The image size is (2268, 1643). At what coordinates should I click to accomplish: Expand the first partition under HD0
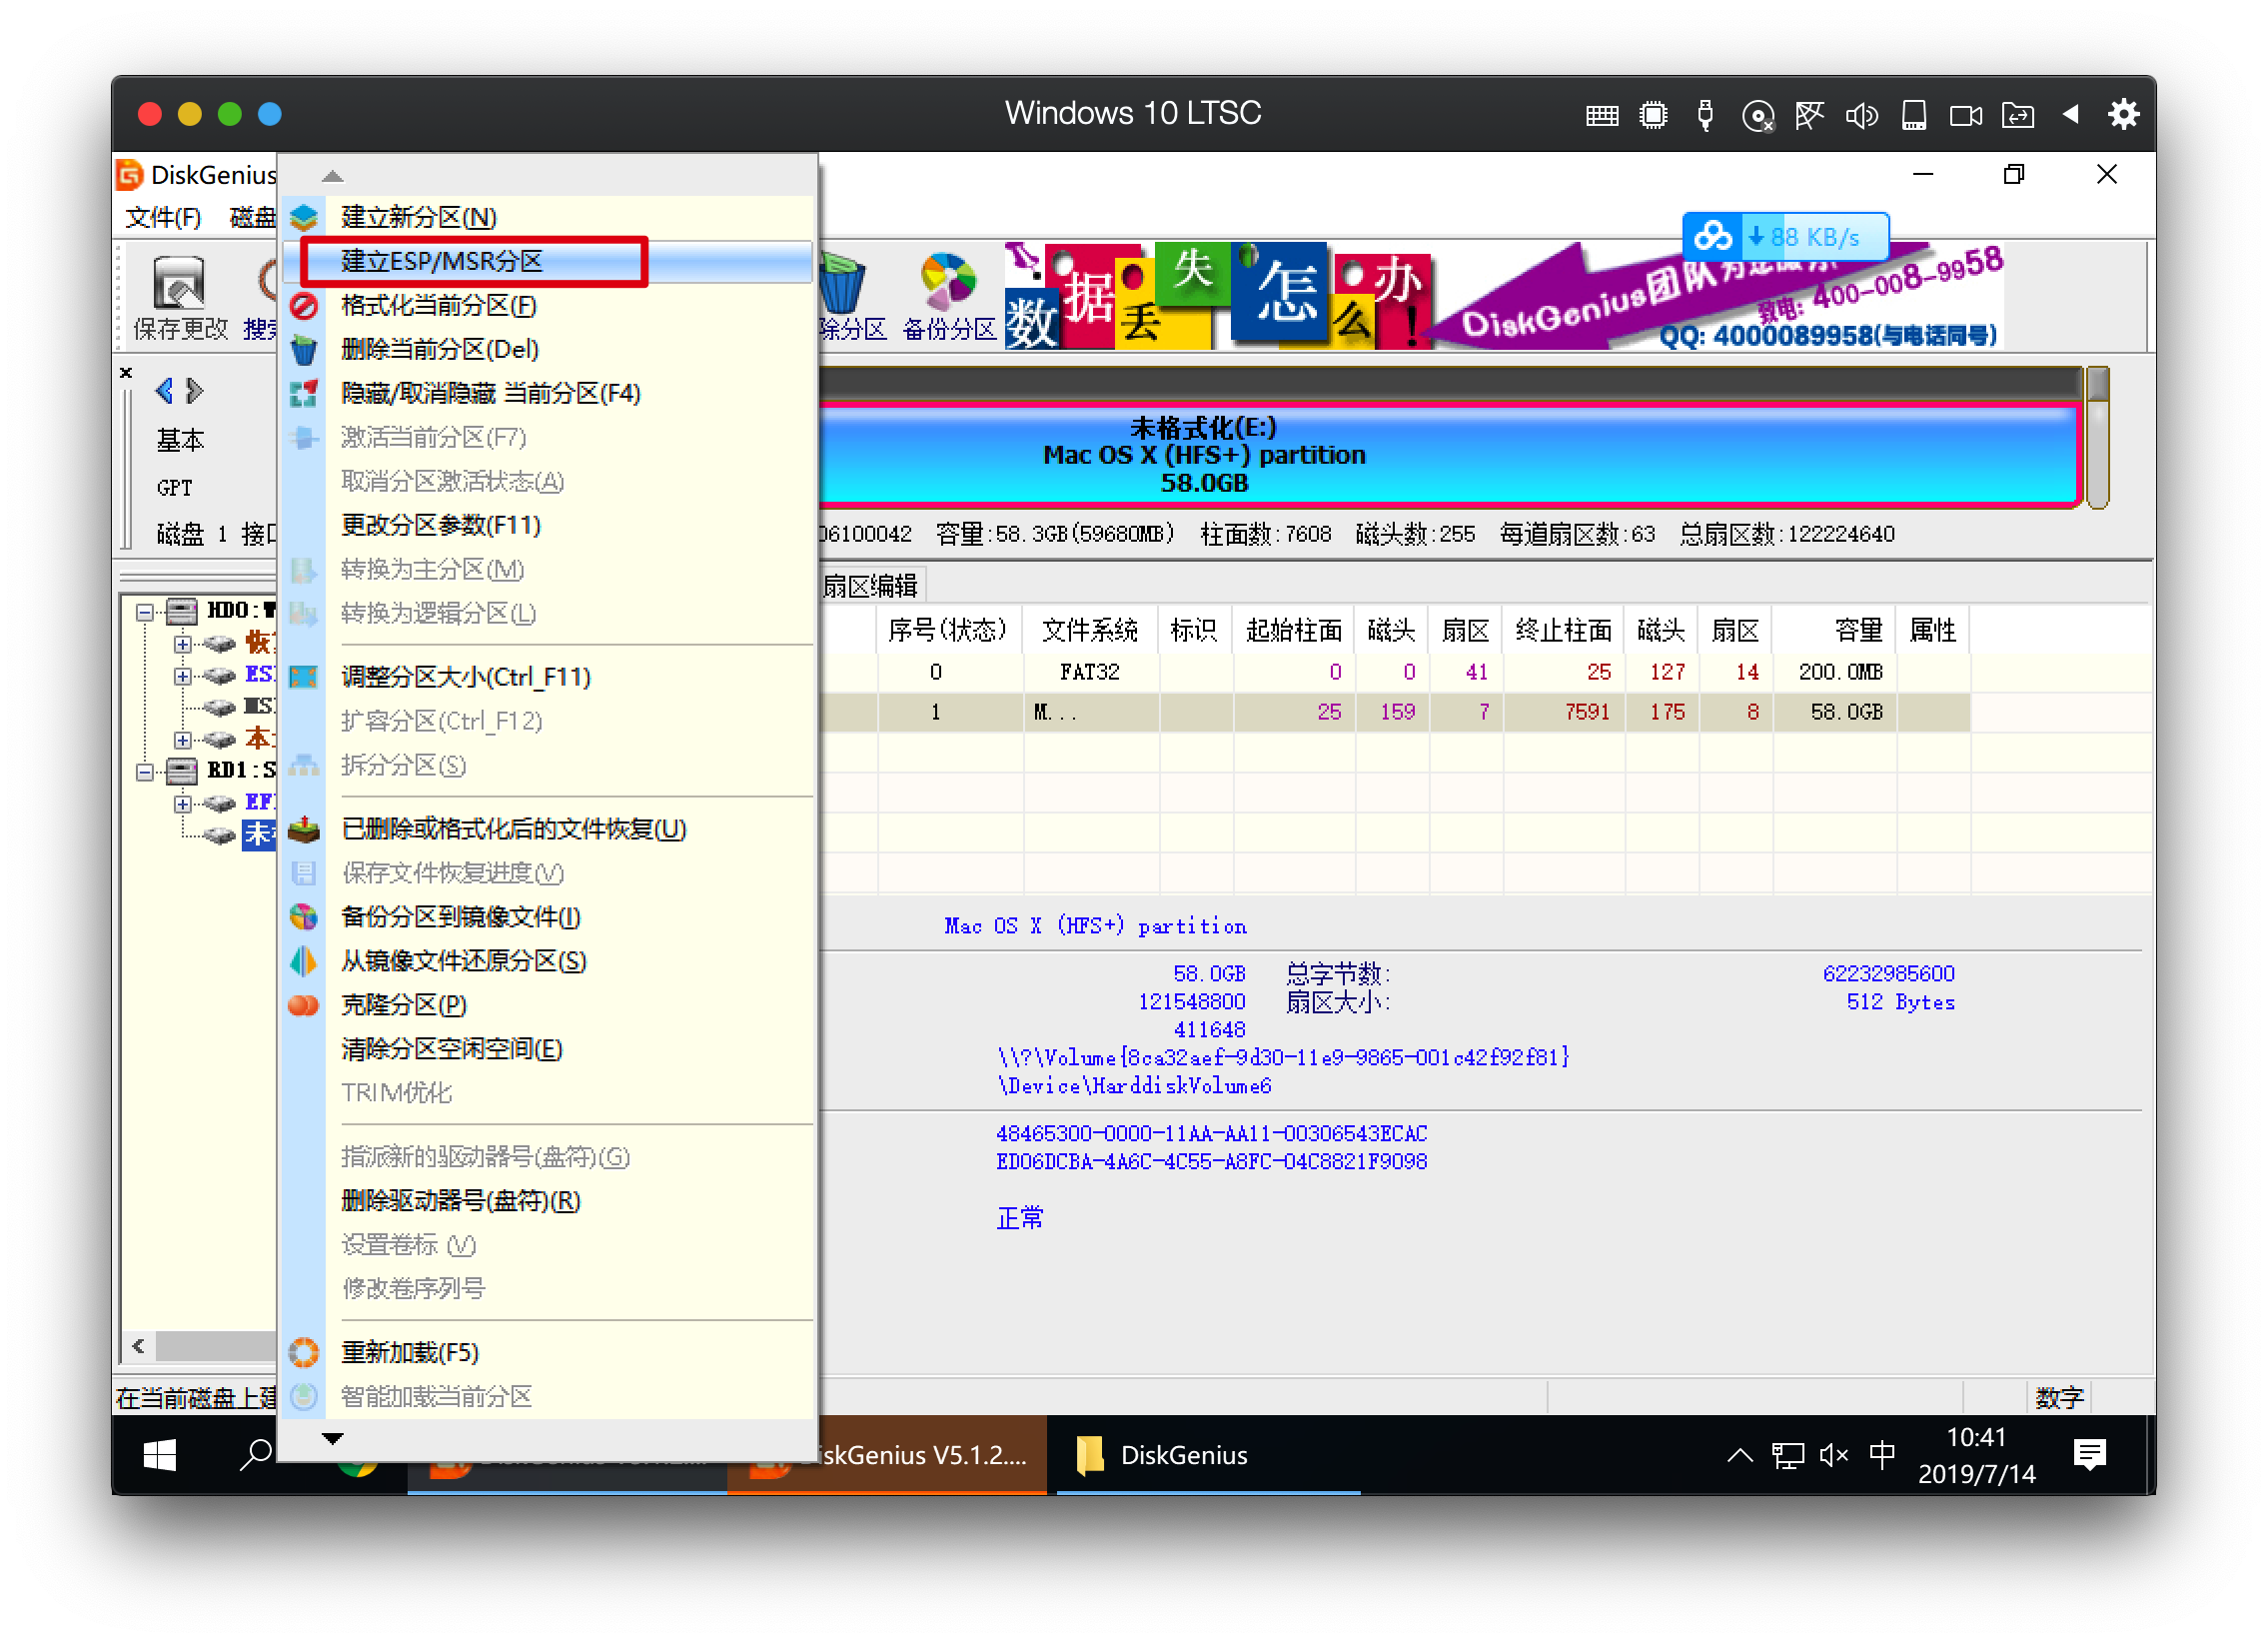[182, 644]
